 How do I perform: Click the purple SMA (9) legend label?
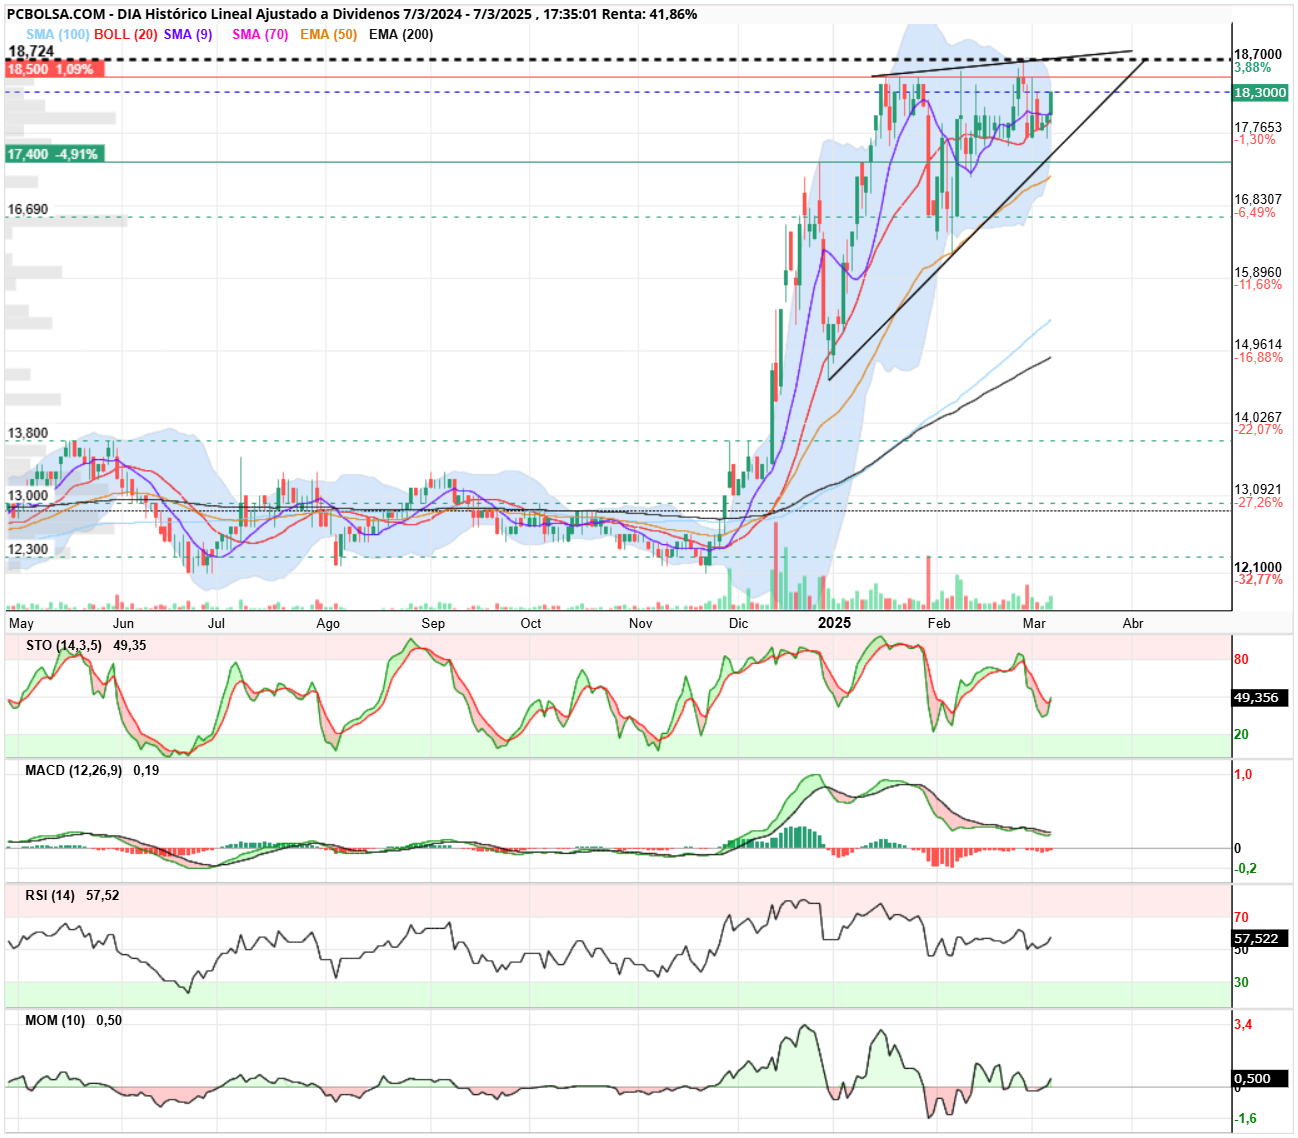[188, 34]
